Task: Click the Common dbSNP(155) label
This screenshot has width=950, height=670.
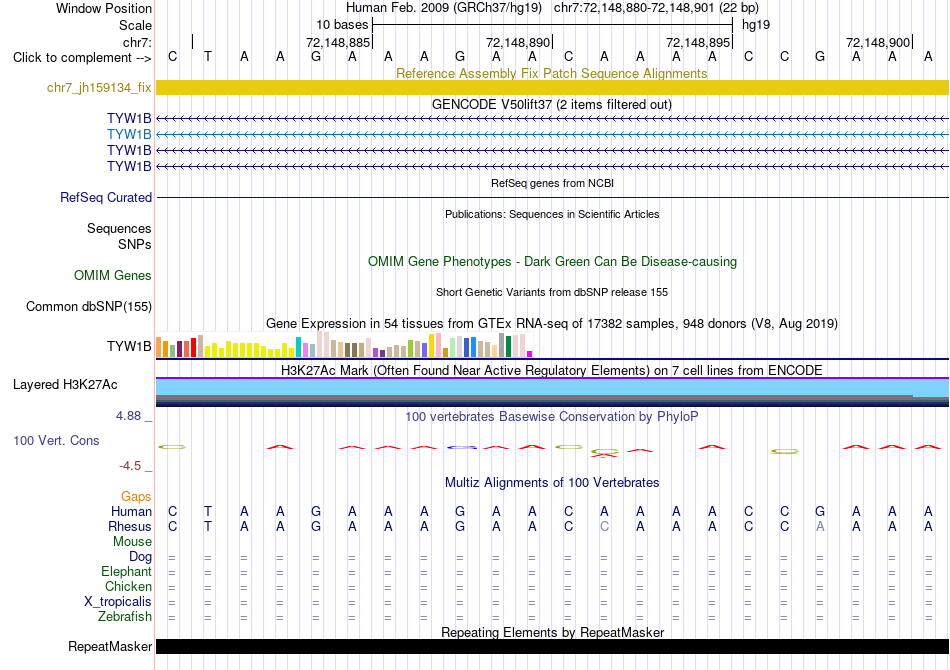Action: click(89, 307)
